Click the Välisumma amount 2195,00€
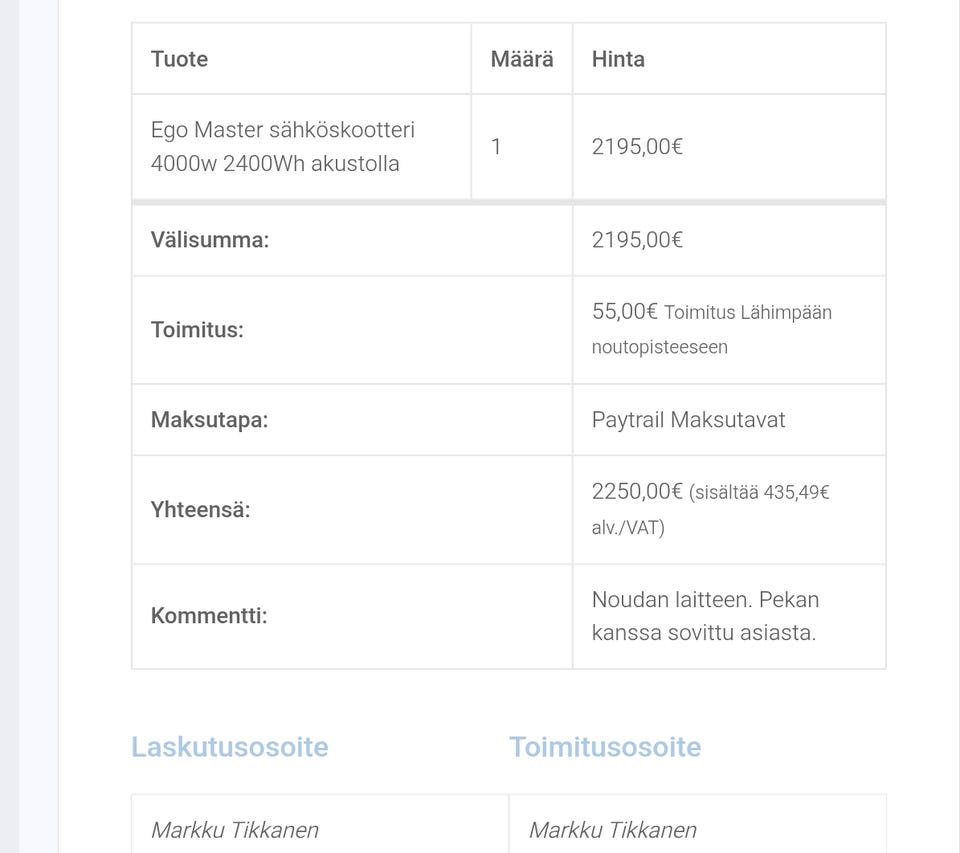Image resolution: width=960 pixels, height=853 pixels. point(637,240)
